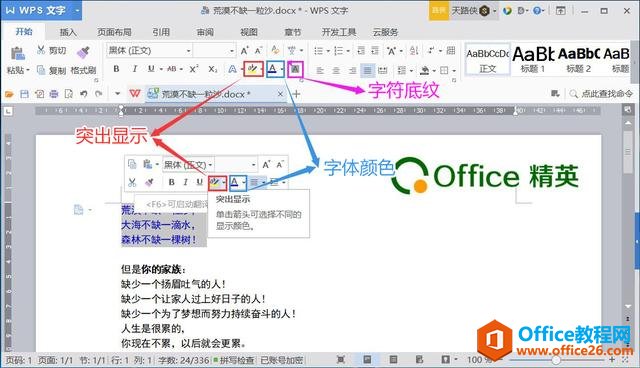Click scissors icon in floating mini toolbar
The width and height of the screenshot is (640, 368).
[132, 182]
